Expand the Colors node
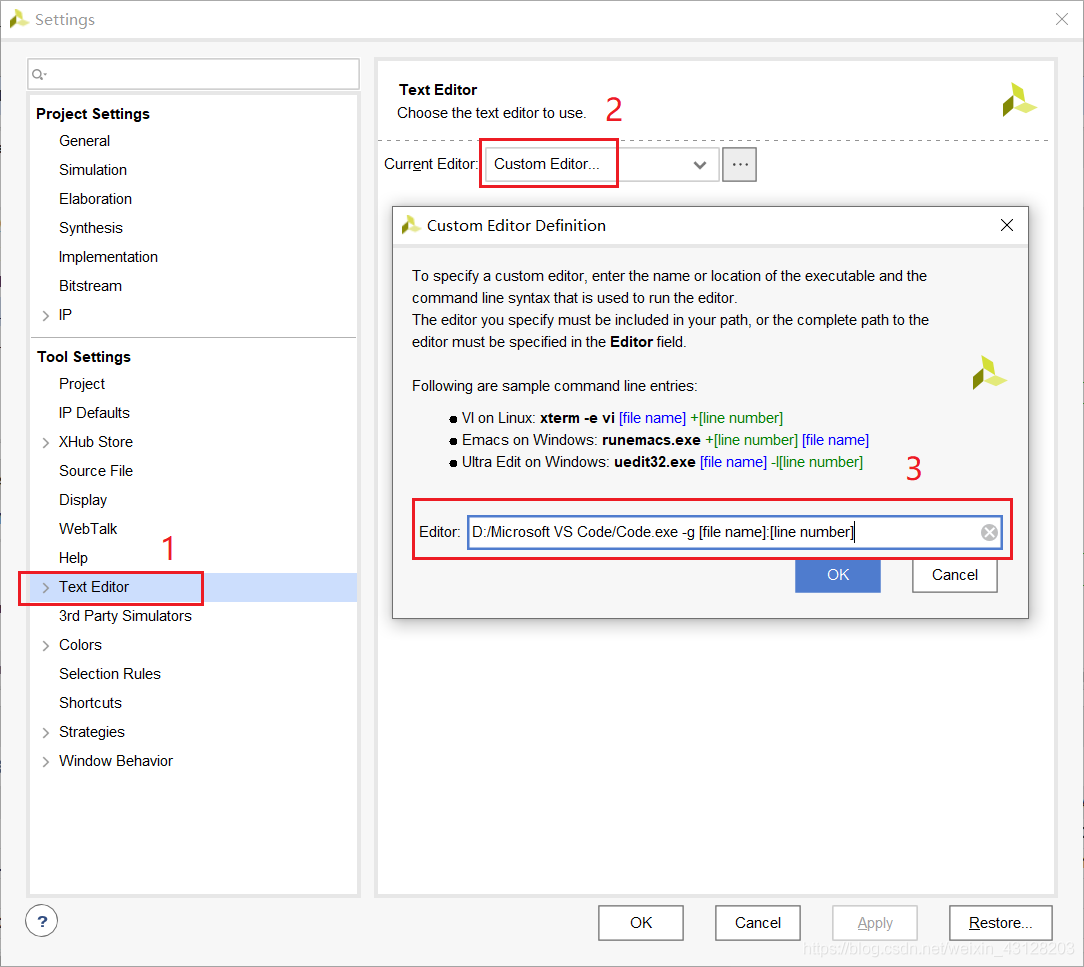 [46, 646]
